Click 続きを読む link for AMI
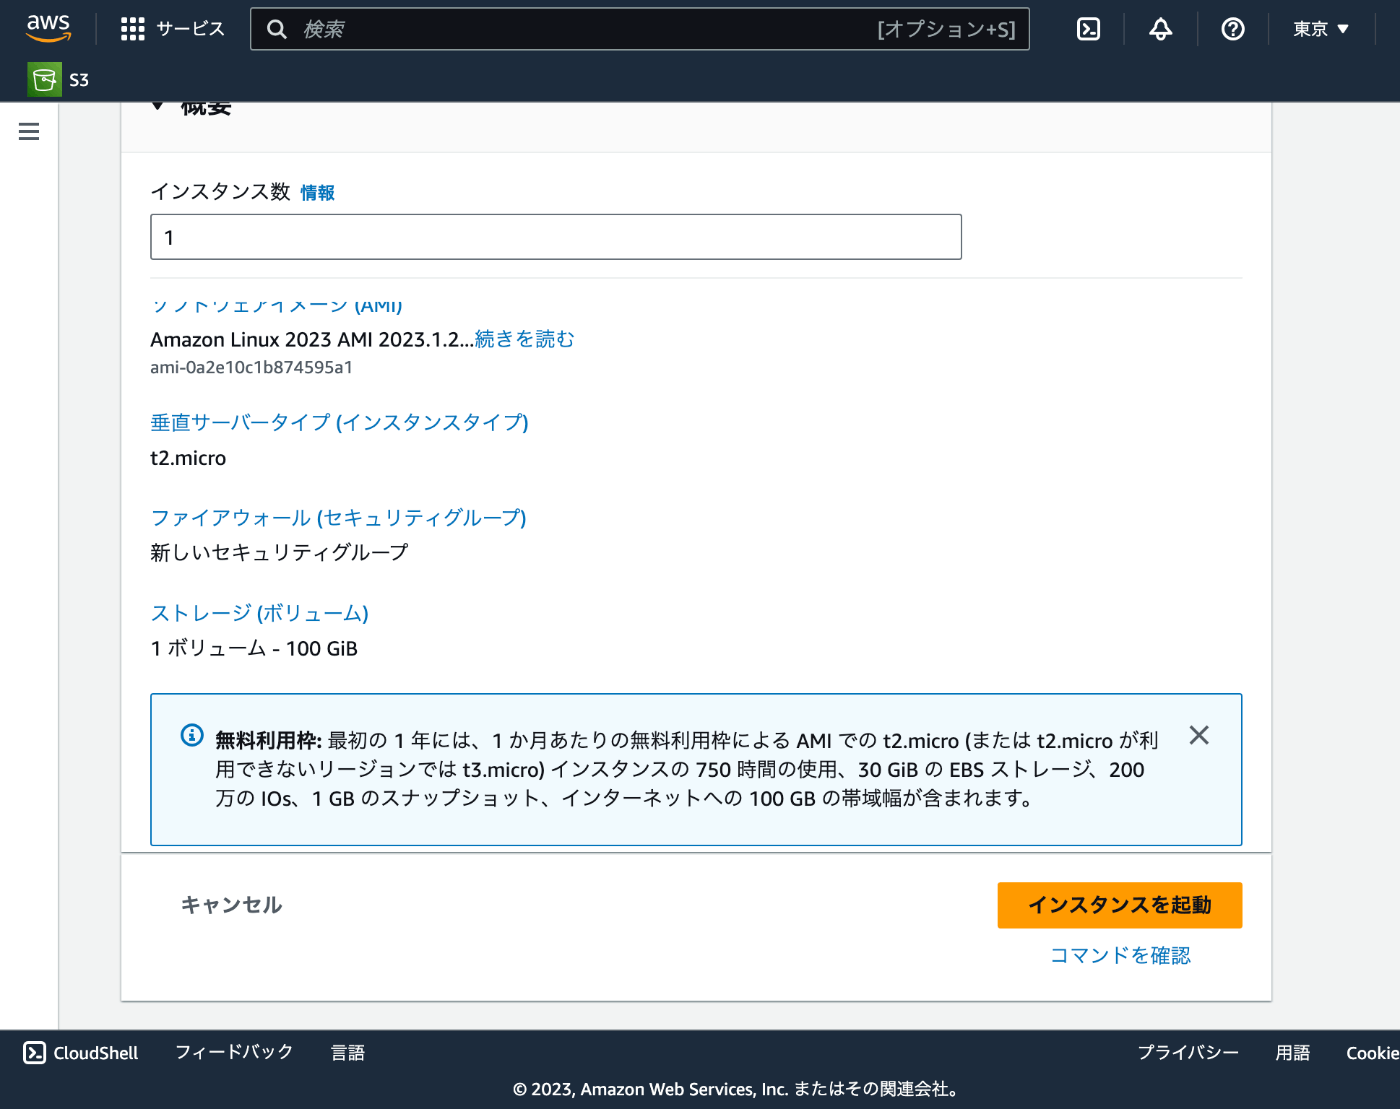Image resolution: width=1400 pixels, height=1109 pixels. [525, 339]
